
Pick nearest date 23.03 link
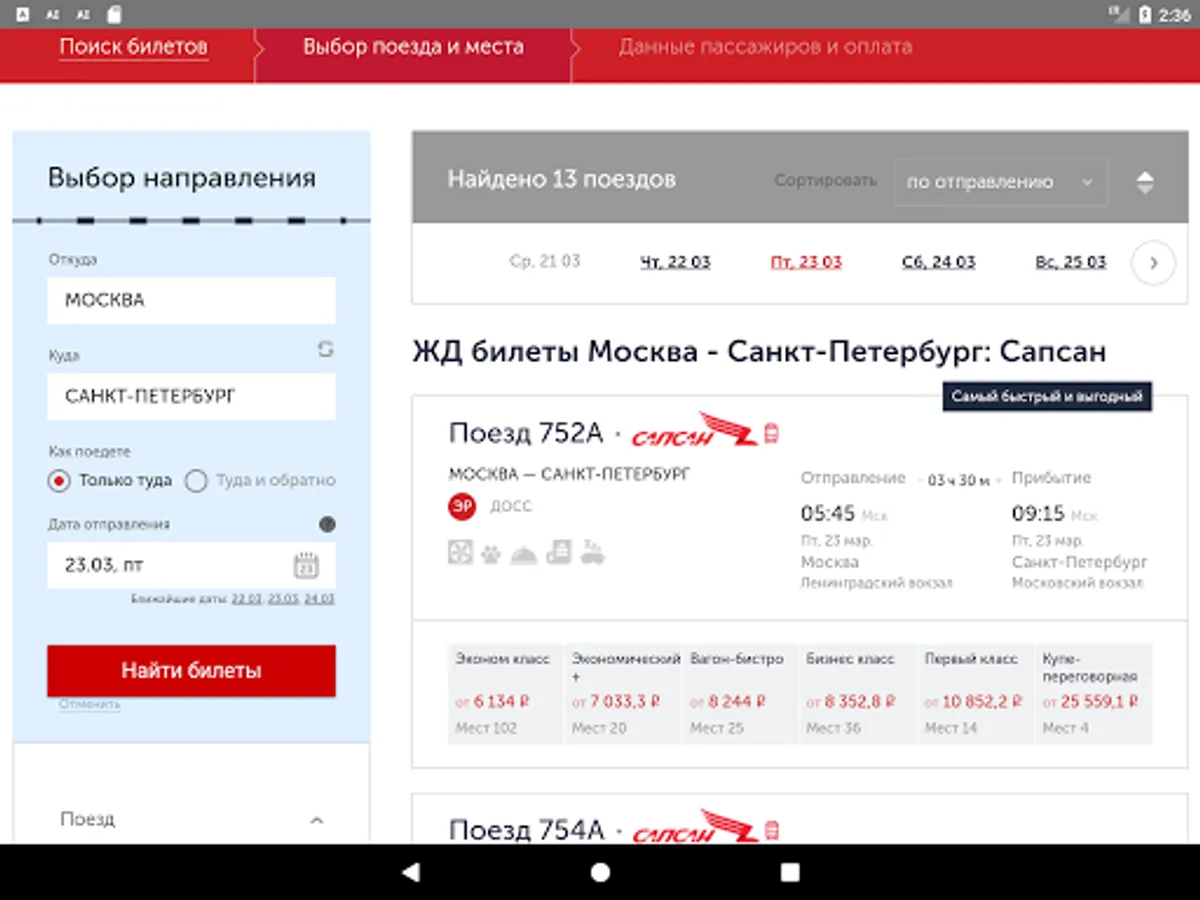tap(283, 599)
